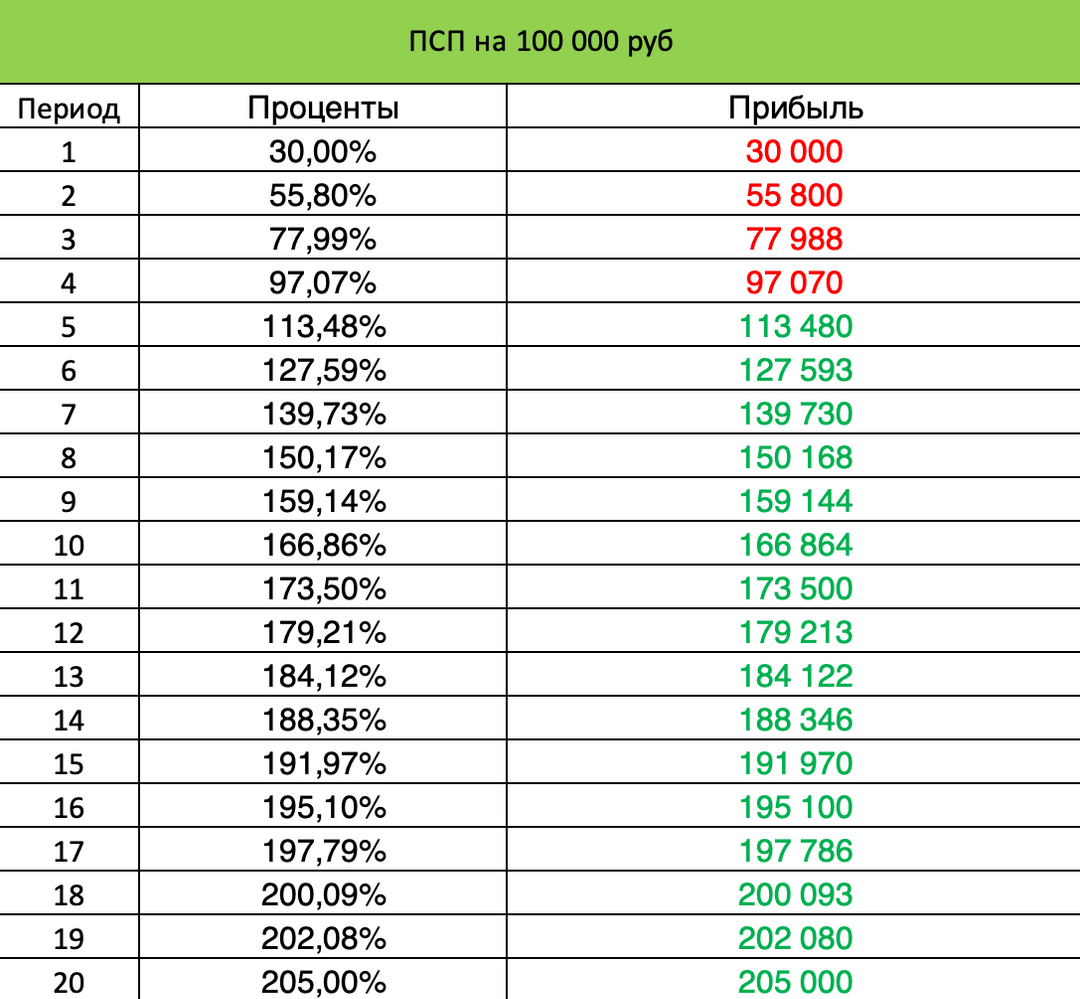Select the red profit cell 55 800
This screenshot has width=1080, height=999.
point(795,195)
